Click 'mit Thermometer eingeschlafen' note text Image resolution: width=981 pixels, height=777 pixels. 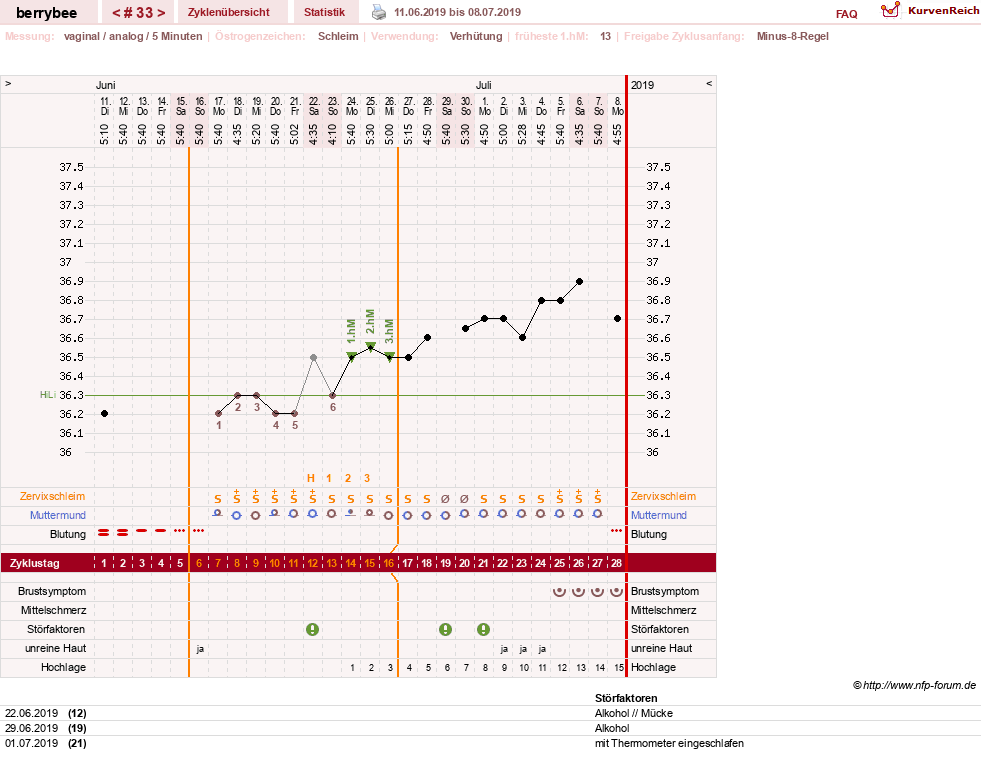(x=669, y=743)
